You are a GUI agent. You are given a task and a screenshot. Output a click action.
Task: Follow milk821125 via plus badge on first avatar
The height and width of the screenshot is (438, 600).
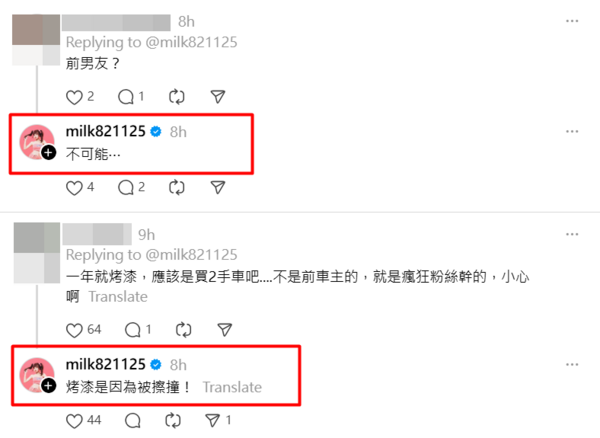coord(49,153)
